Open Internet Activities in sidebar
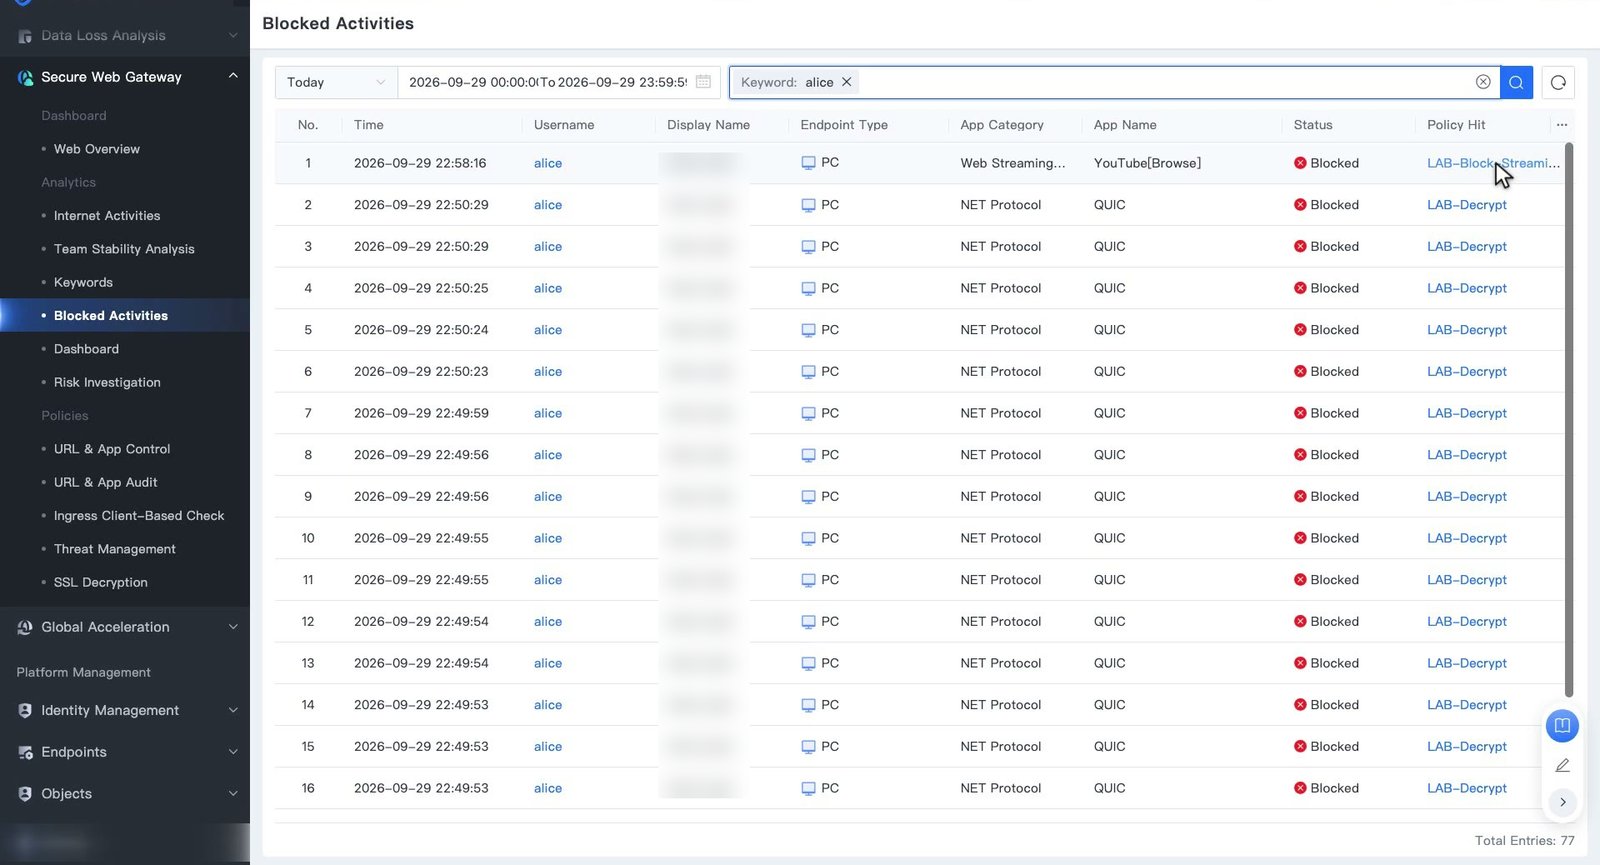Viewport: 1600px width, 865px height. 107,216
